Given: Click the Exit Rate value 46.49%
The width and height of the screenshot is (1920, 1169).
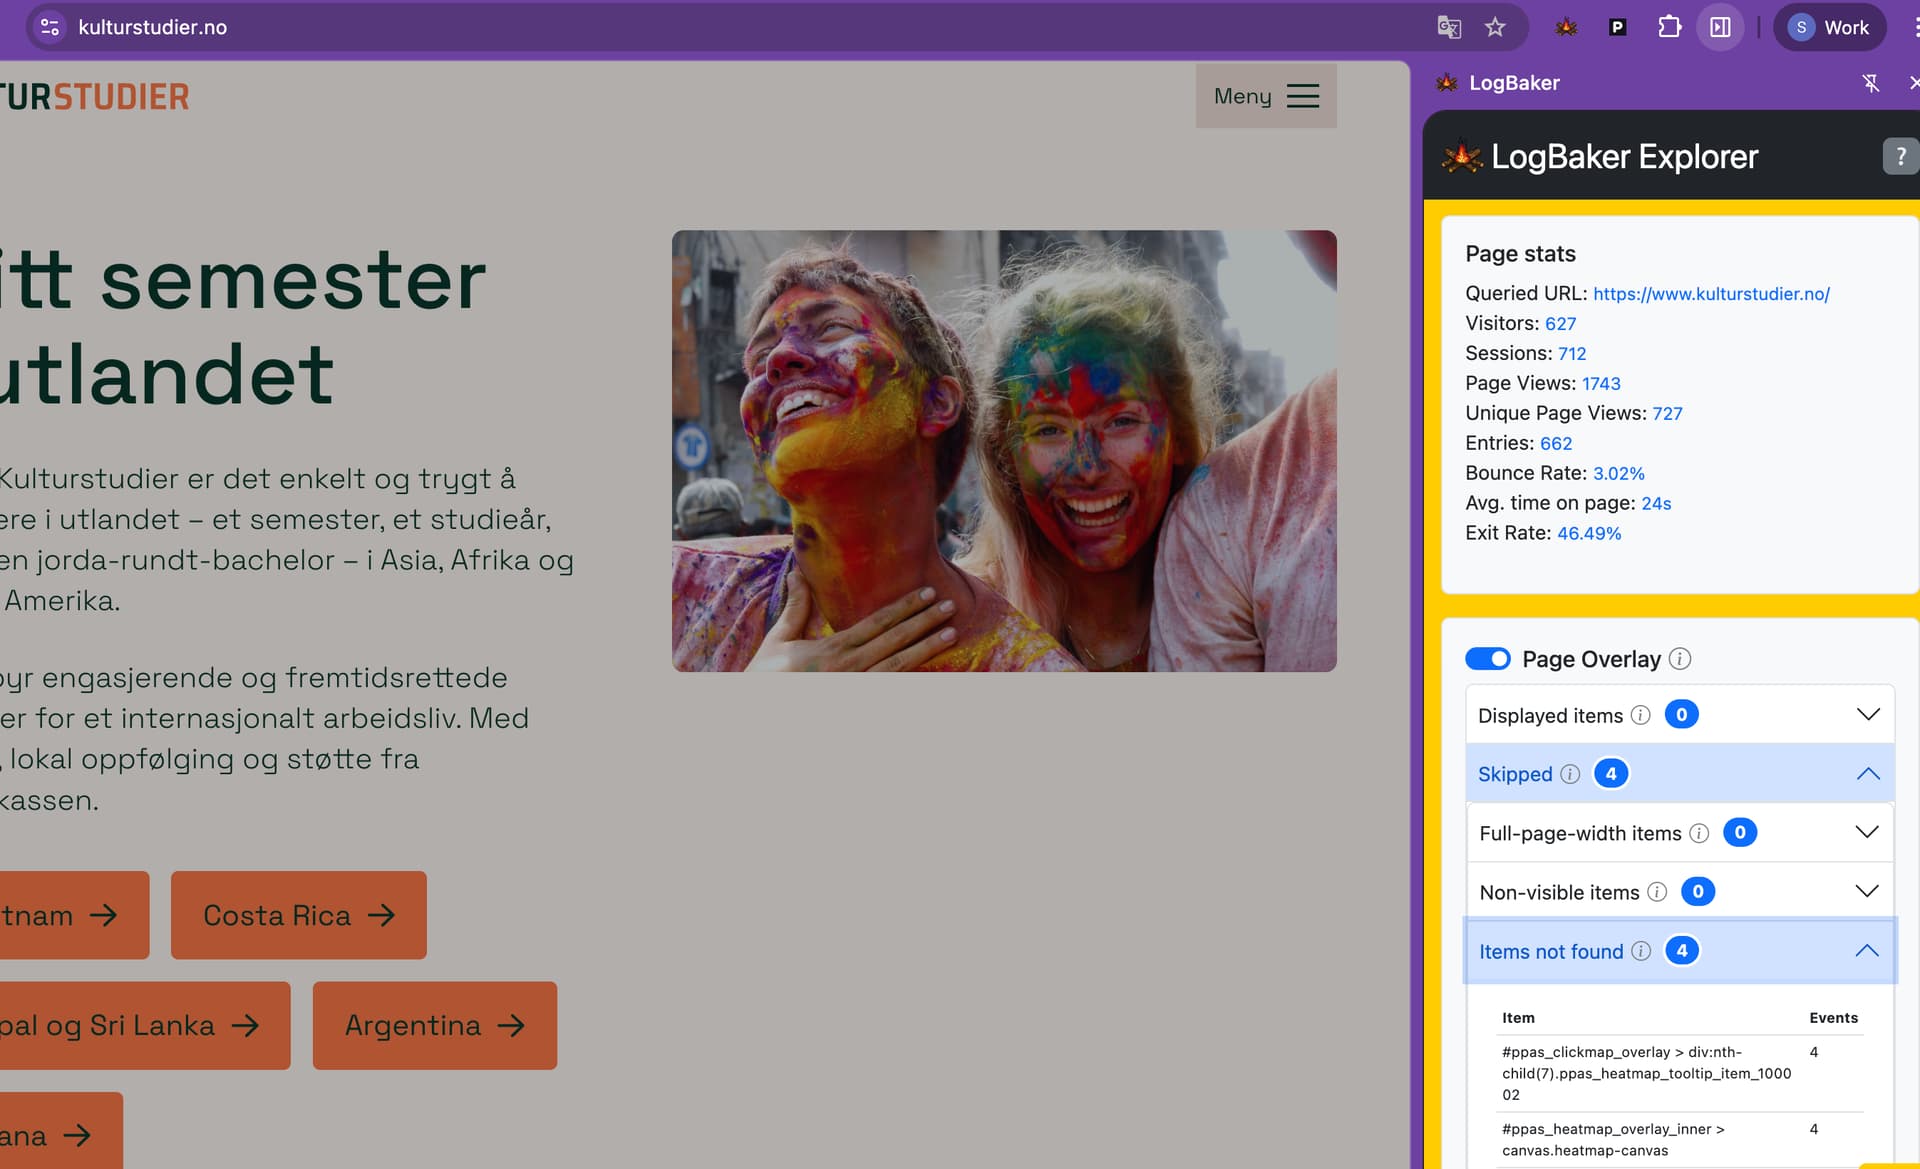Looking at the screenshot, I should tap(1589, 534).
